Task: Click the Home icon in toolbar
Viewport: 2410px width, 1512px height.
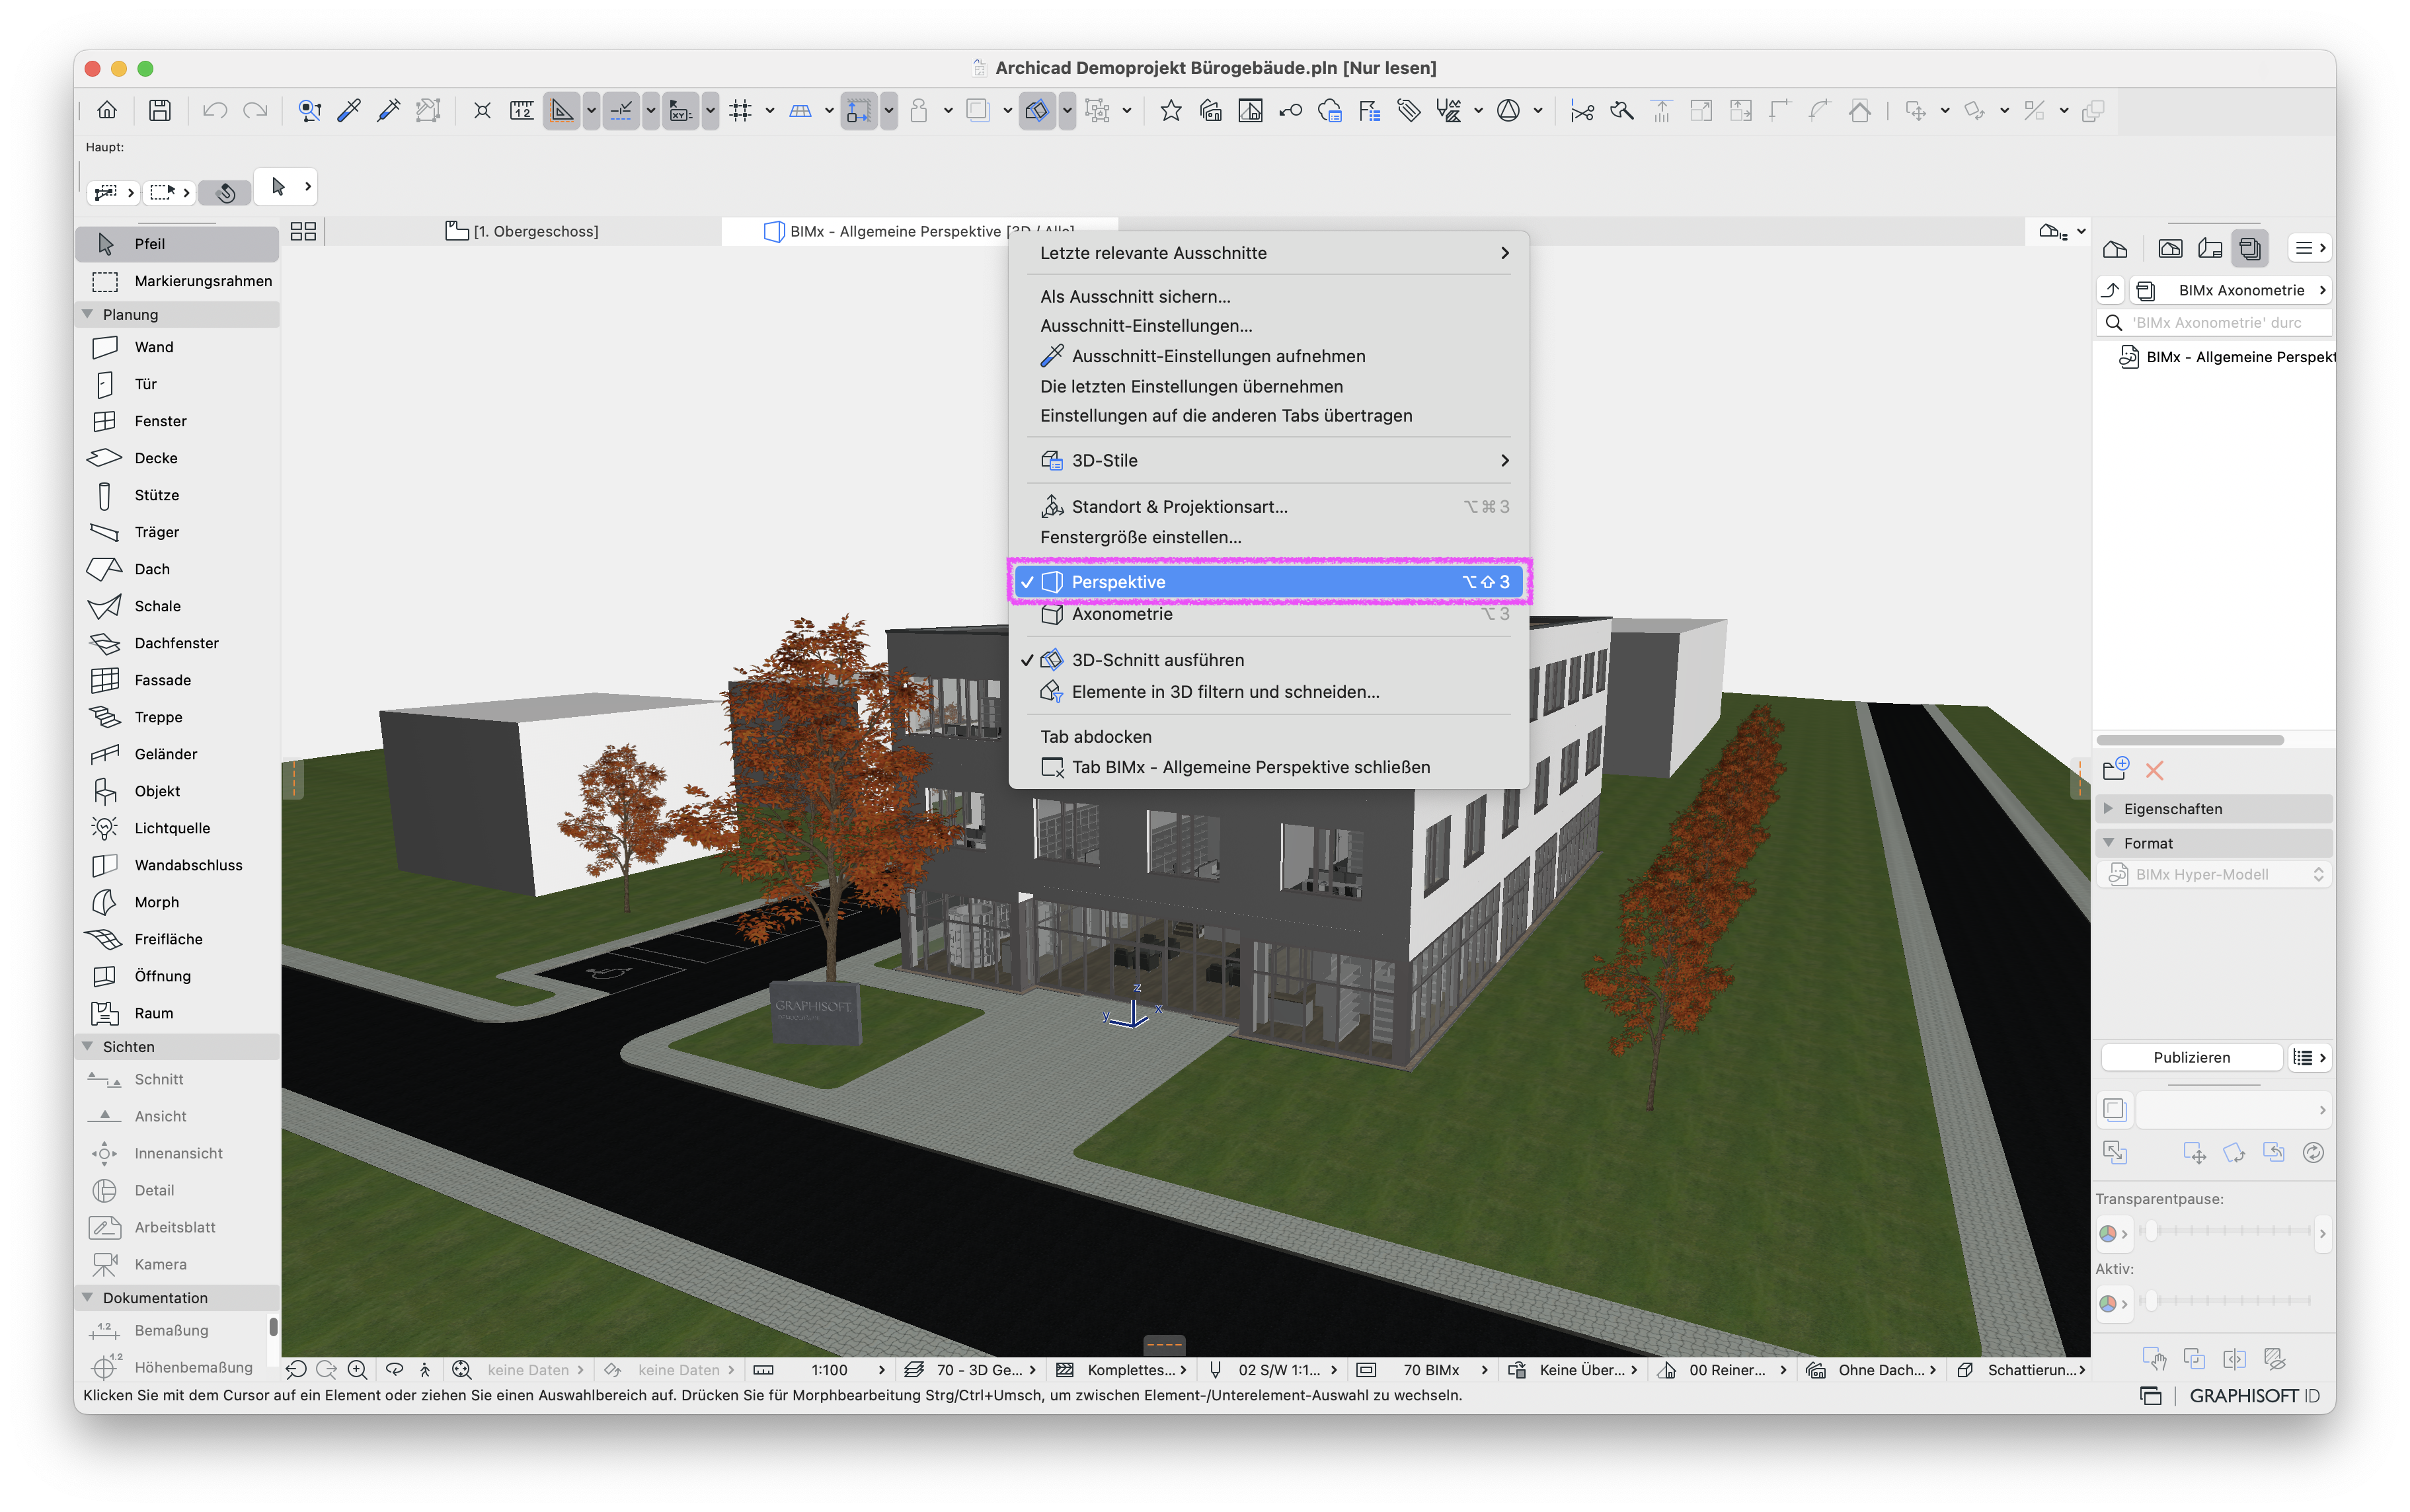Action: [x=107, y=110]
